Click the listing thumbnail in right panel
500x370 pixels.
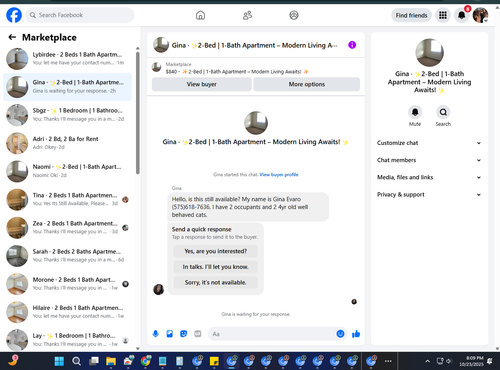[x=429, y=52]
